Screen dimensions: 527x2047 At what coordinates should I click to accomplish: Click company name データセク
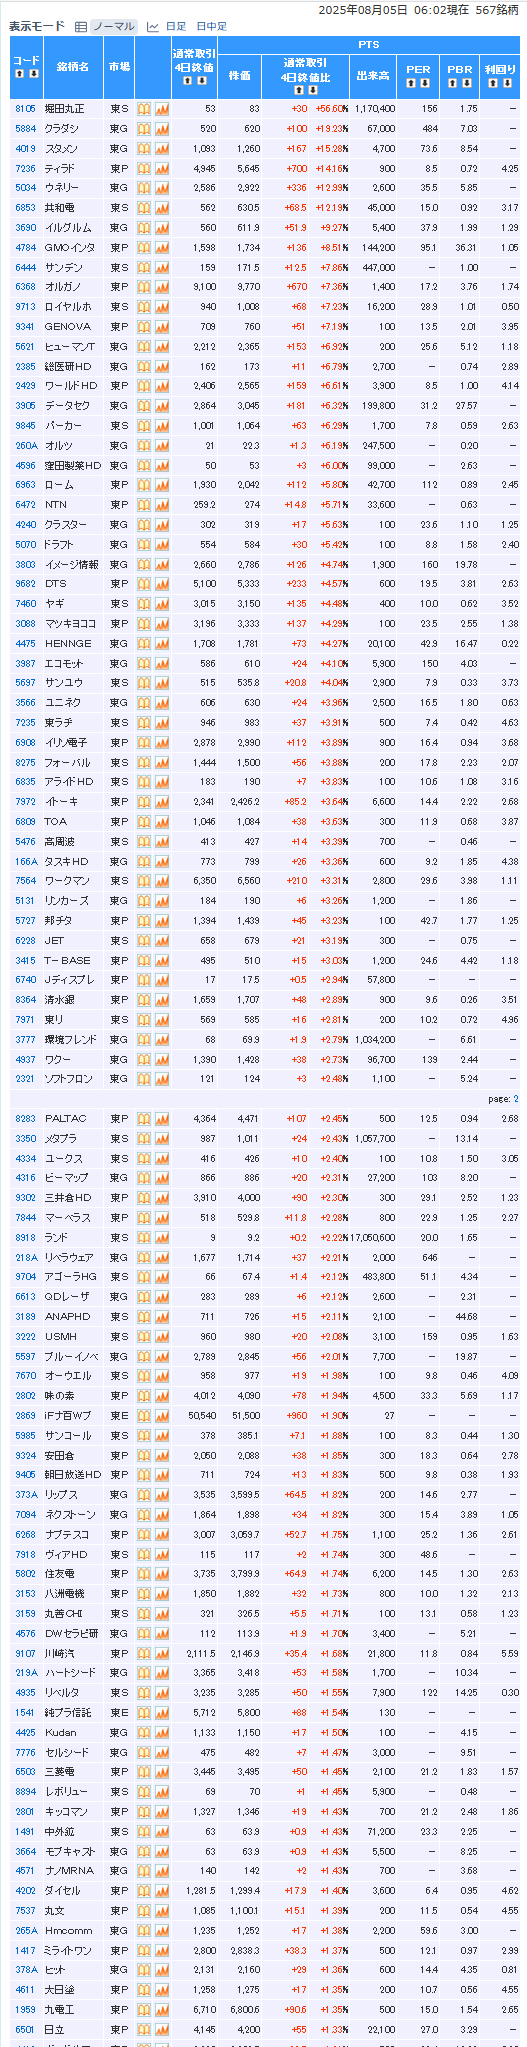[x=68, y=406]
